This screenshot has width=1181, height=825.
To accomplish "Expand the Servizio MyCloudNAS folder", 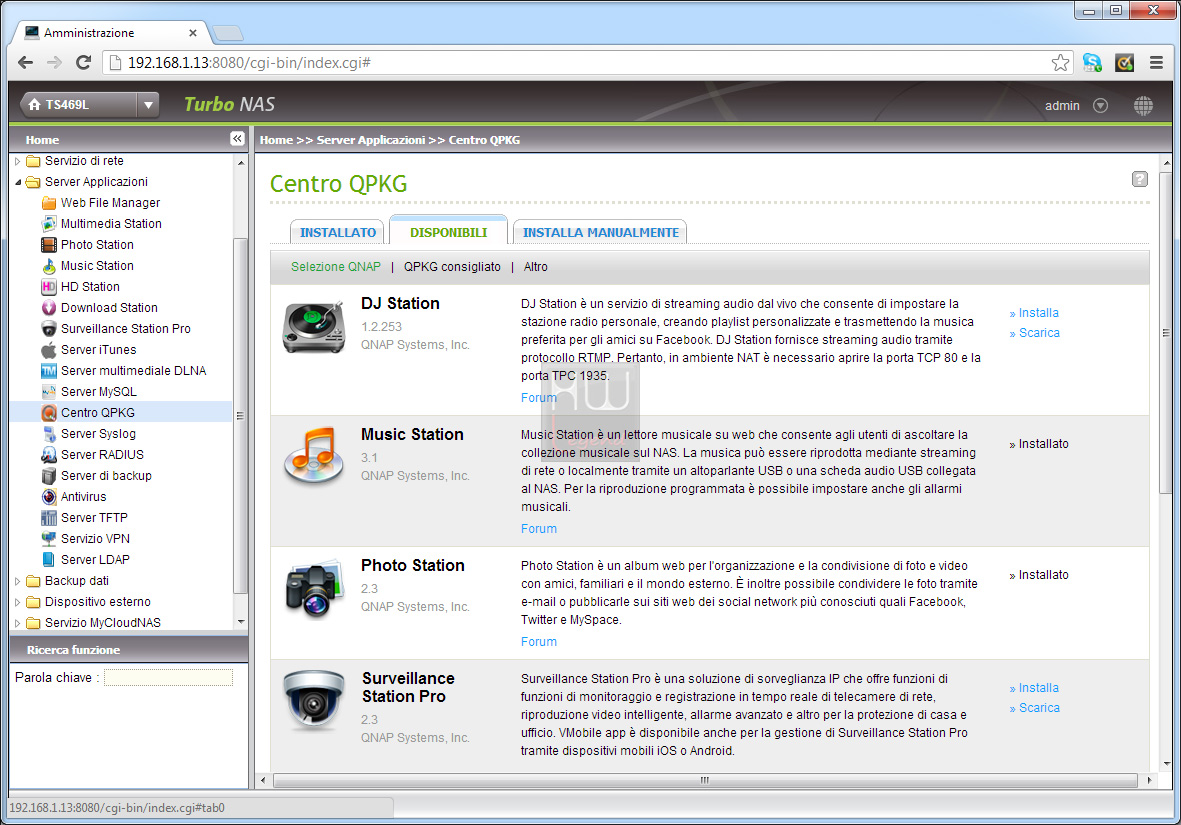I will 17,623.
